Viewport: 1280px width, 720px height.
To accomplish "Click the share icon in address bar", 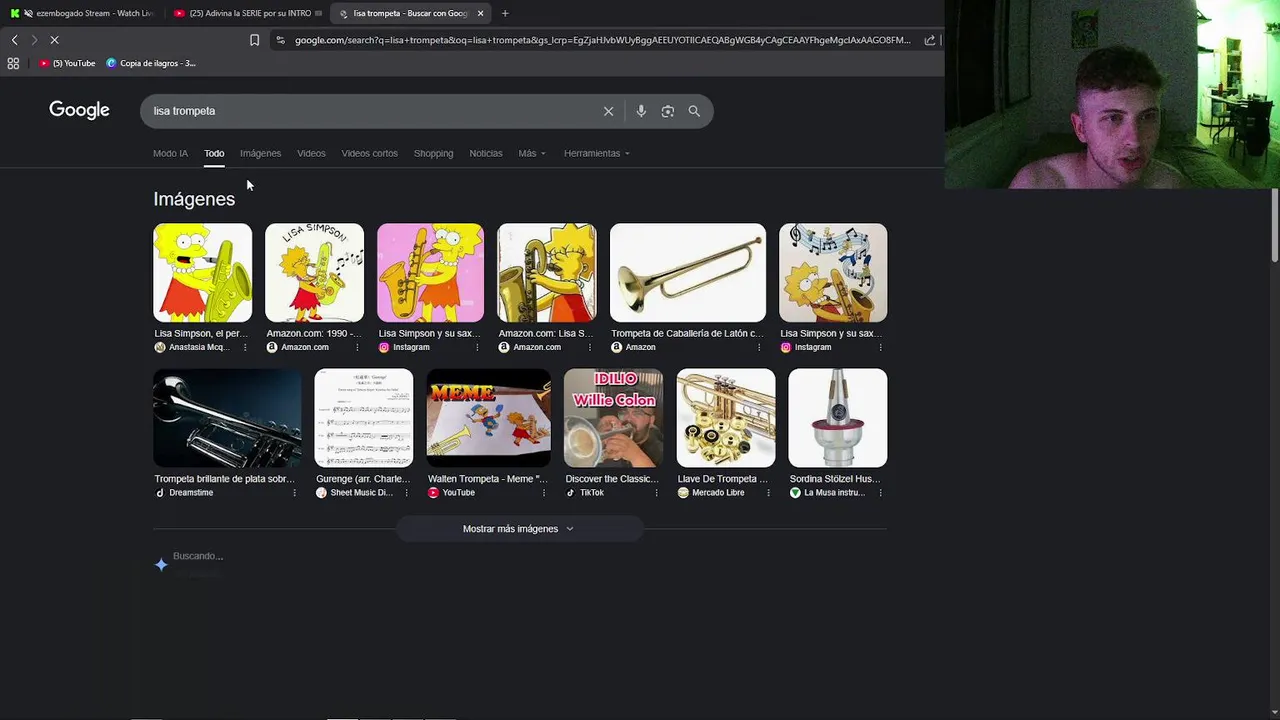I will (930, 40).
